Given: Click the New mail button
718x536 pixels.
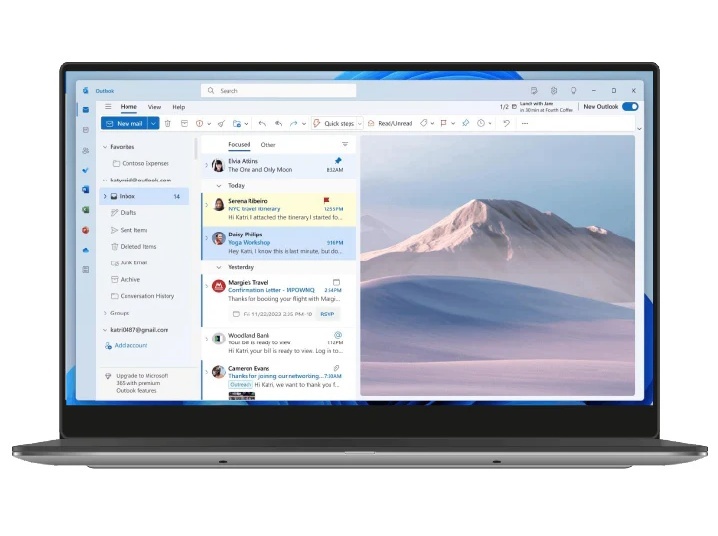Looking at the screenshot, I should coord(124,123).
